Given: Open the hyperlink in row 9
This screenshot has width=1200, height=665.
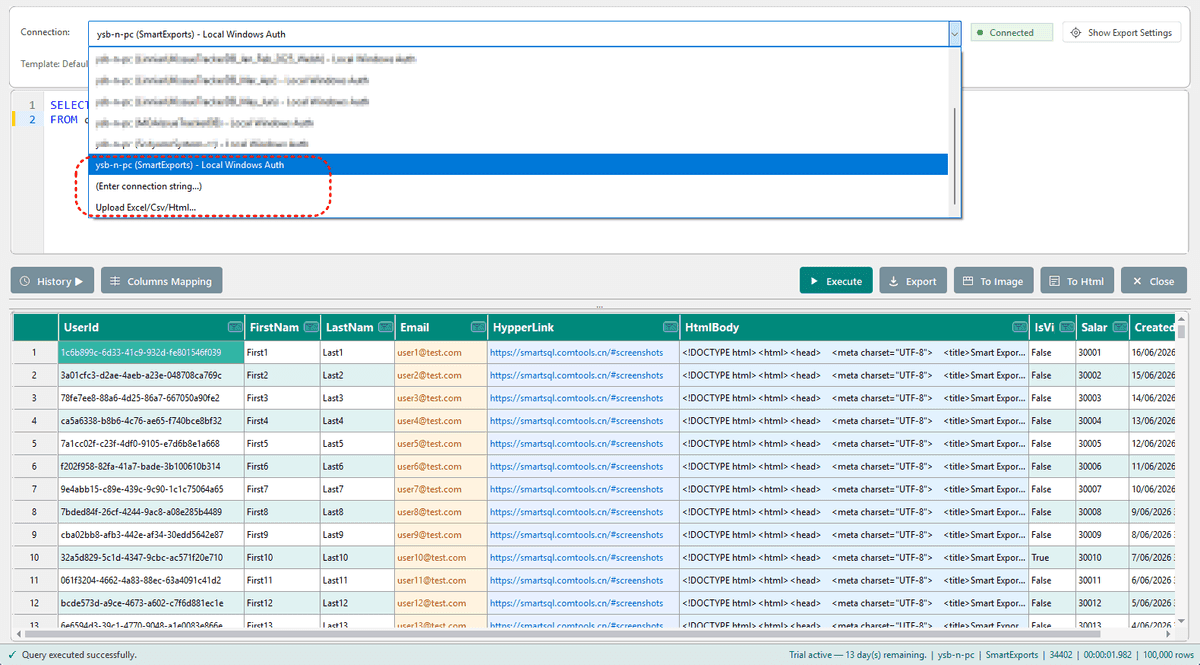Looking at the screenshot, I should click(576, 534).
